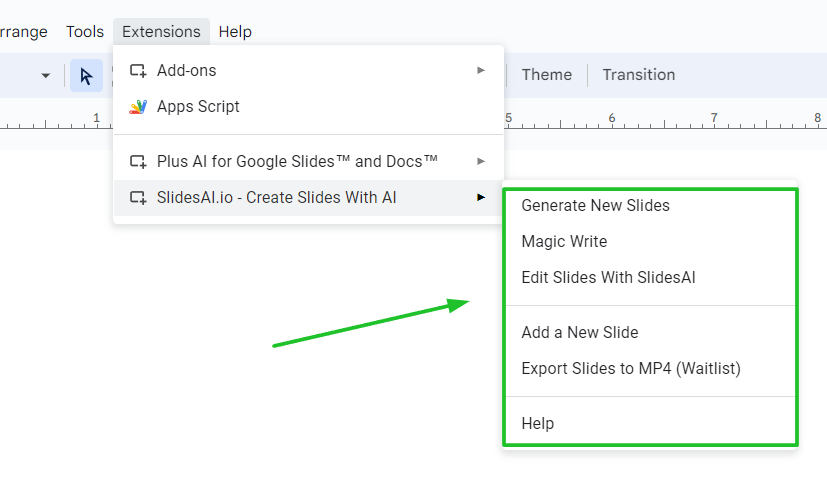Open the Help menu in menu bar

[235, 32]
